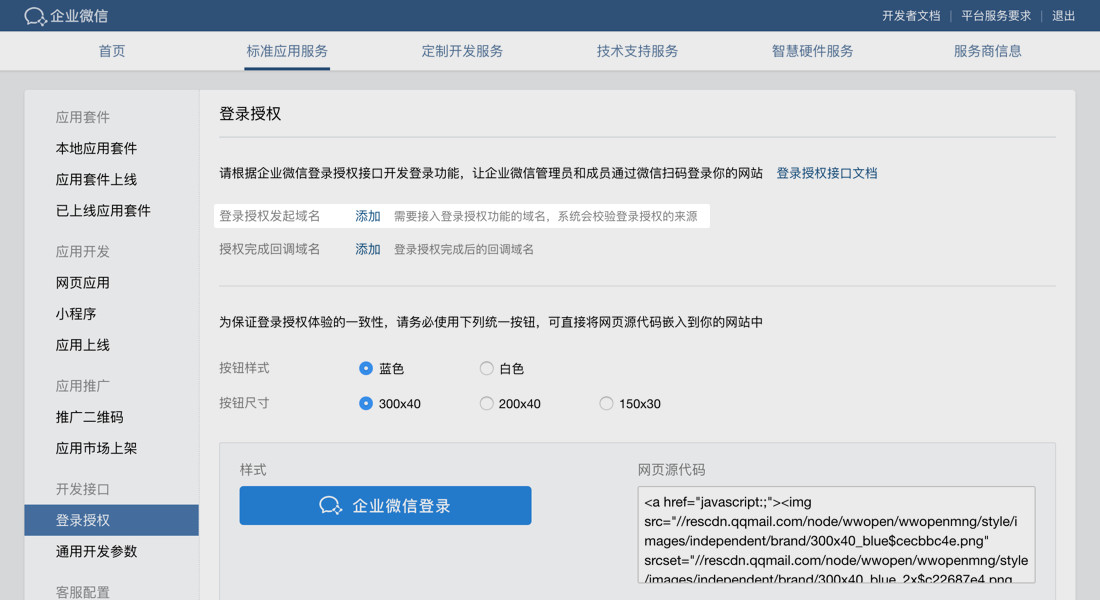Click the 开发接口 sidebar section label

point(83,489)
